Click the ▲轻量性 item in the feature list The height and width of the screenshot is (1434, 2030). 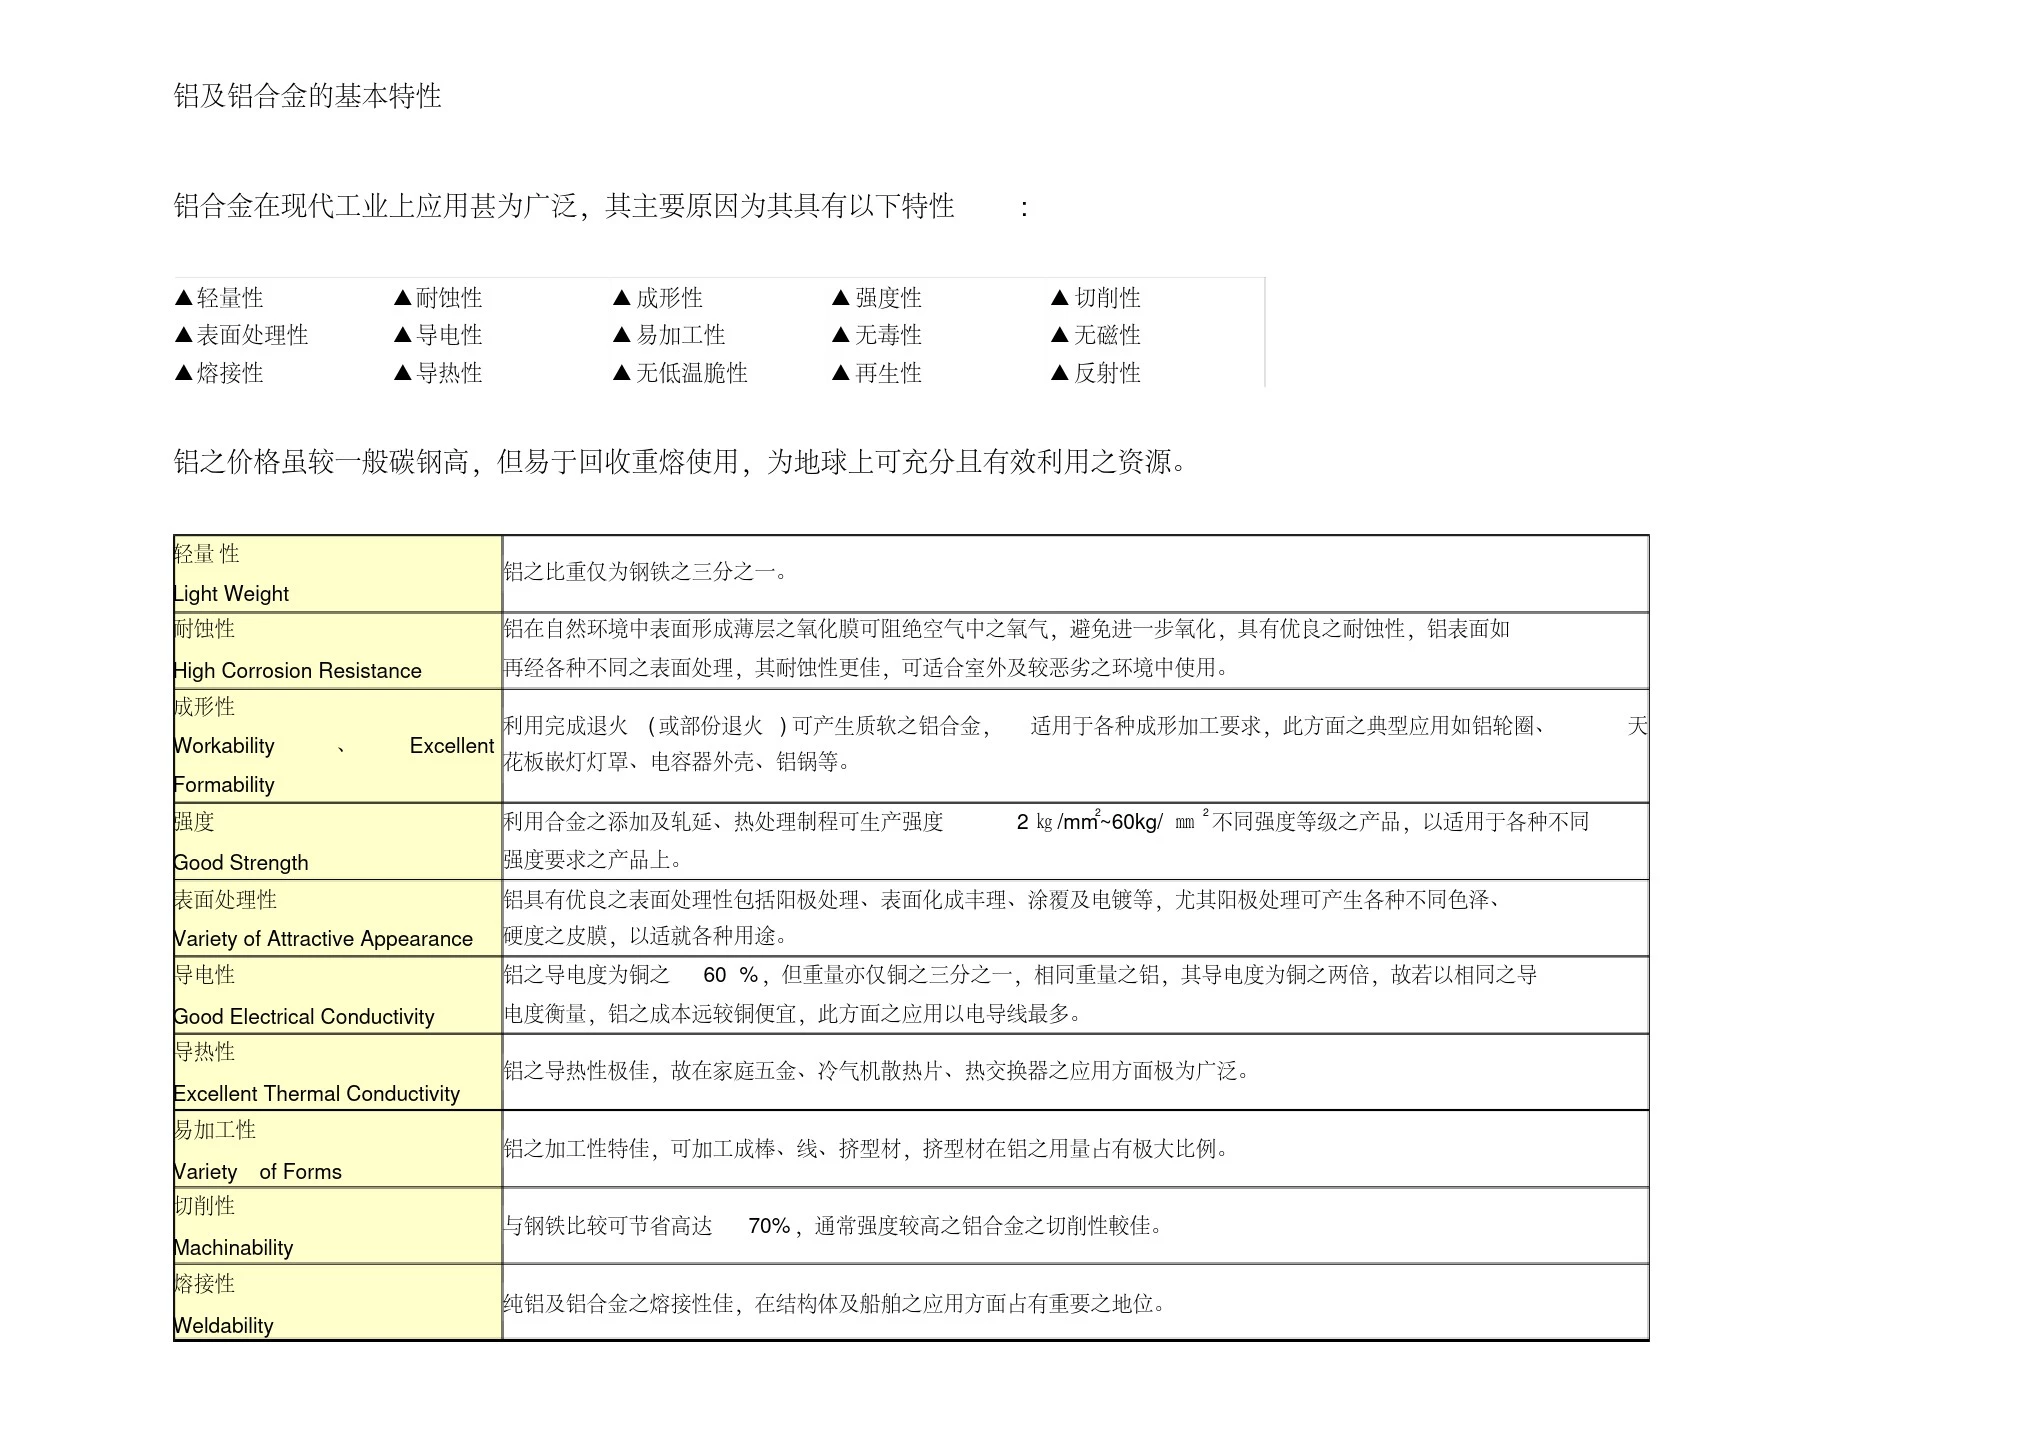219,298
